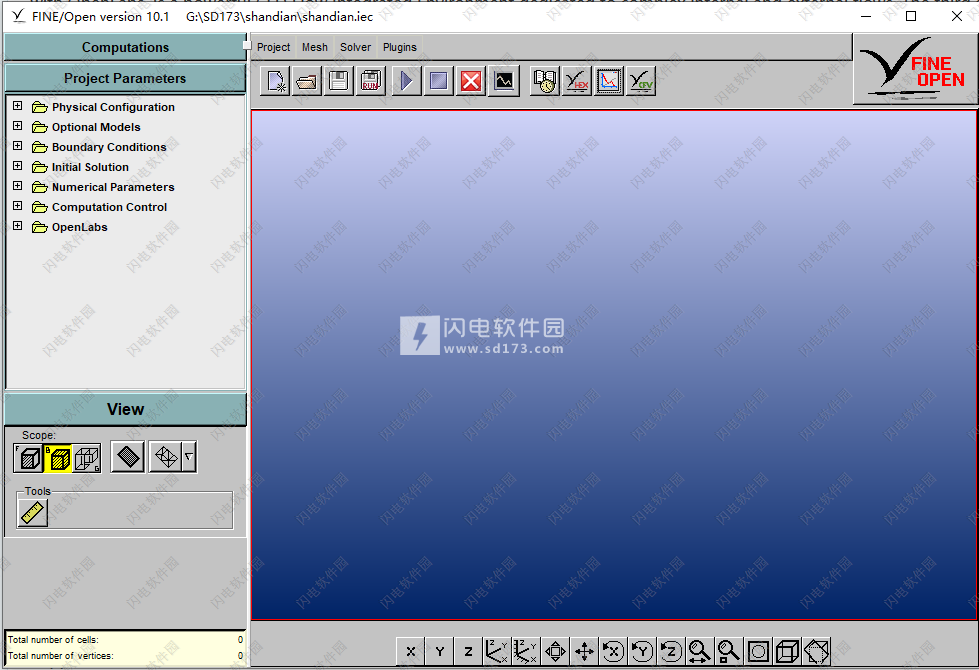Viewport: 979px width, 670px height.
Task: Kill the solver with the red X icon
Action: pyautogui.click(x=471, y=81)
